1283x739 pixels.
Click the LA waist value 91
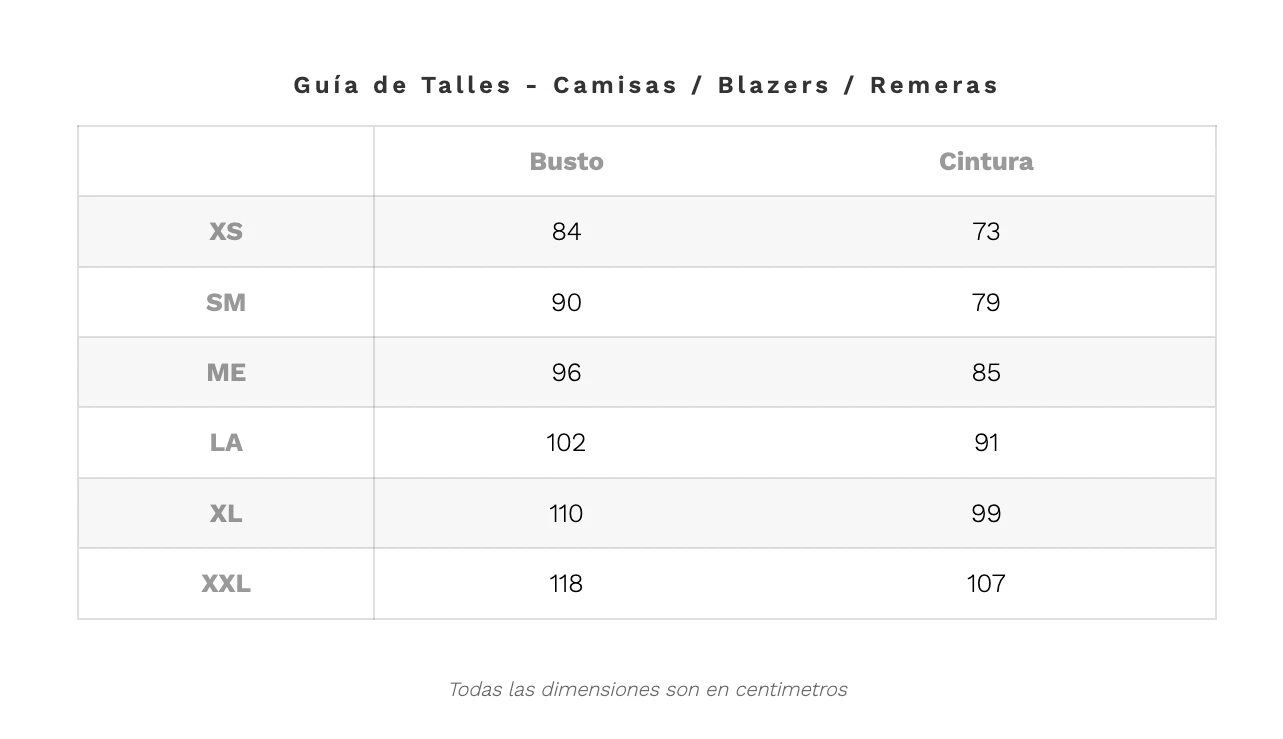pos(986,442)
